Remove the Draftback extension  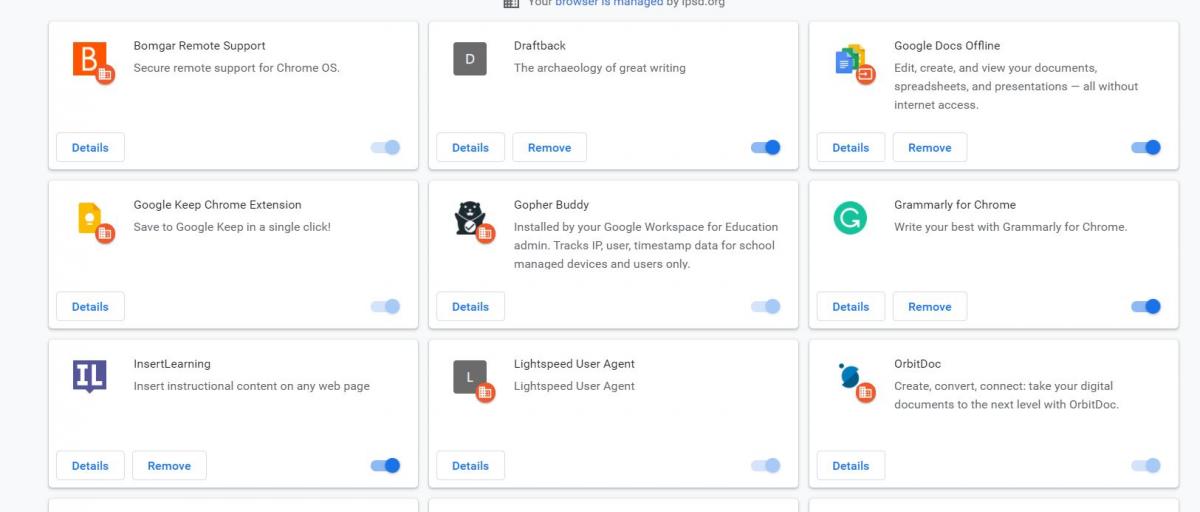pos(549,147)
